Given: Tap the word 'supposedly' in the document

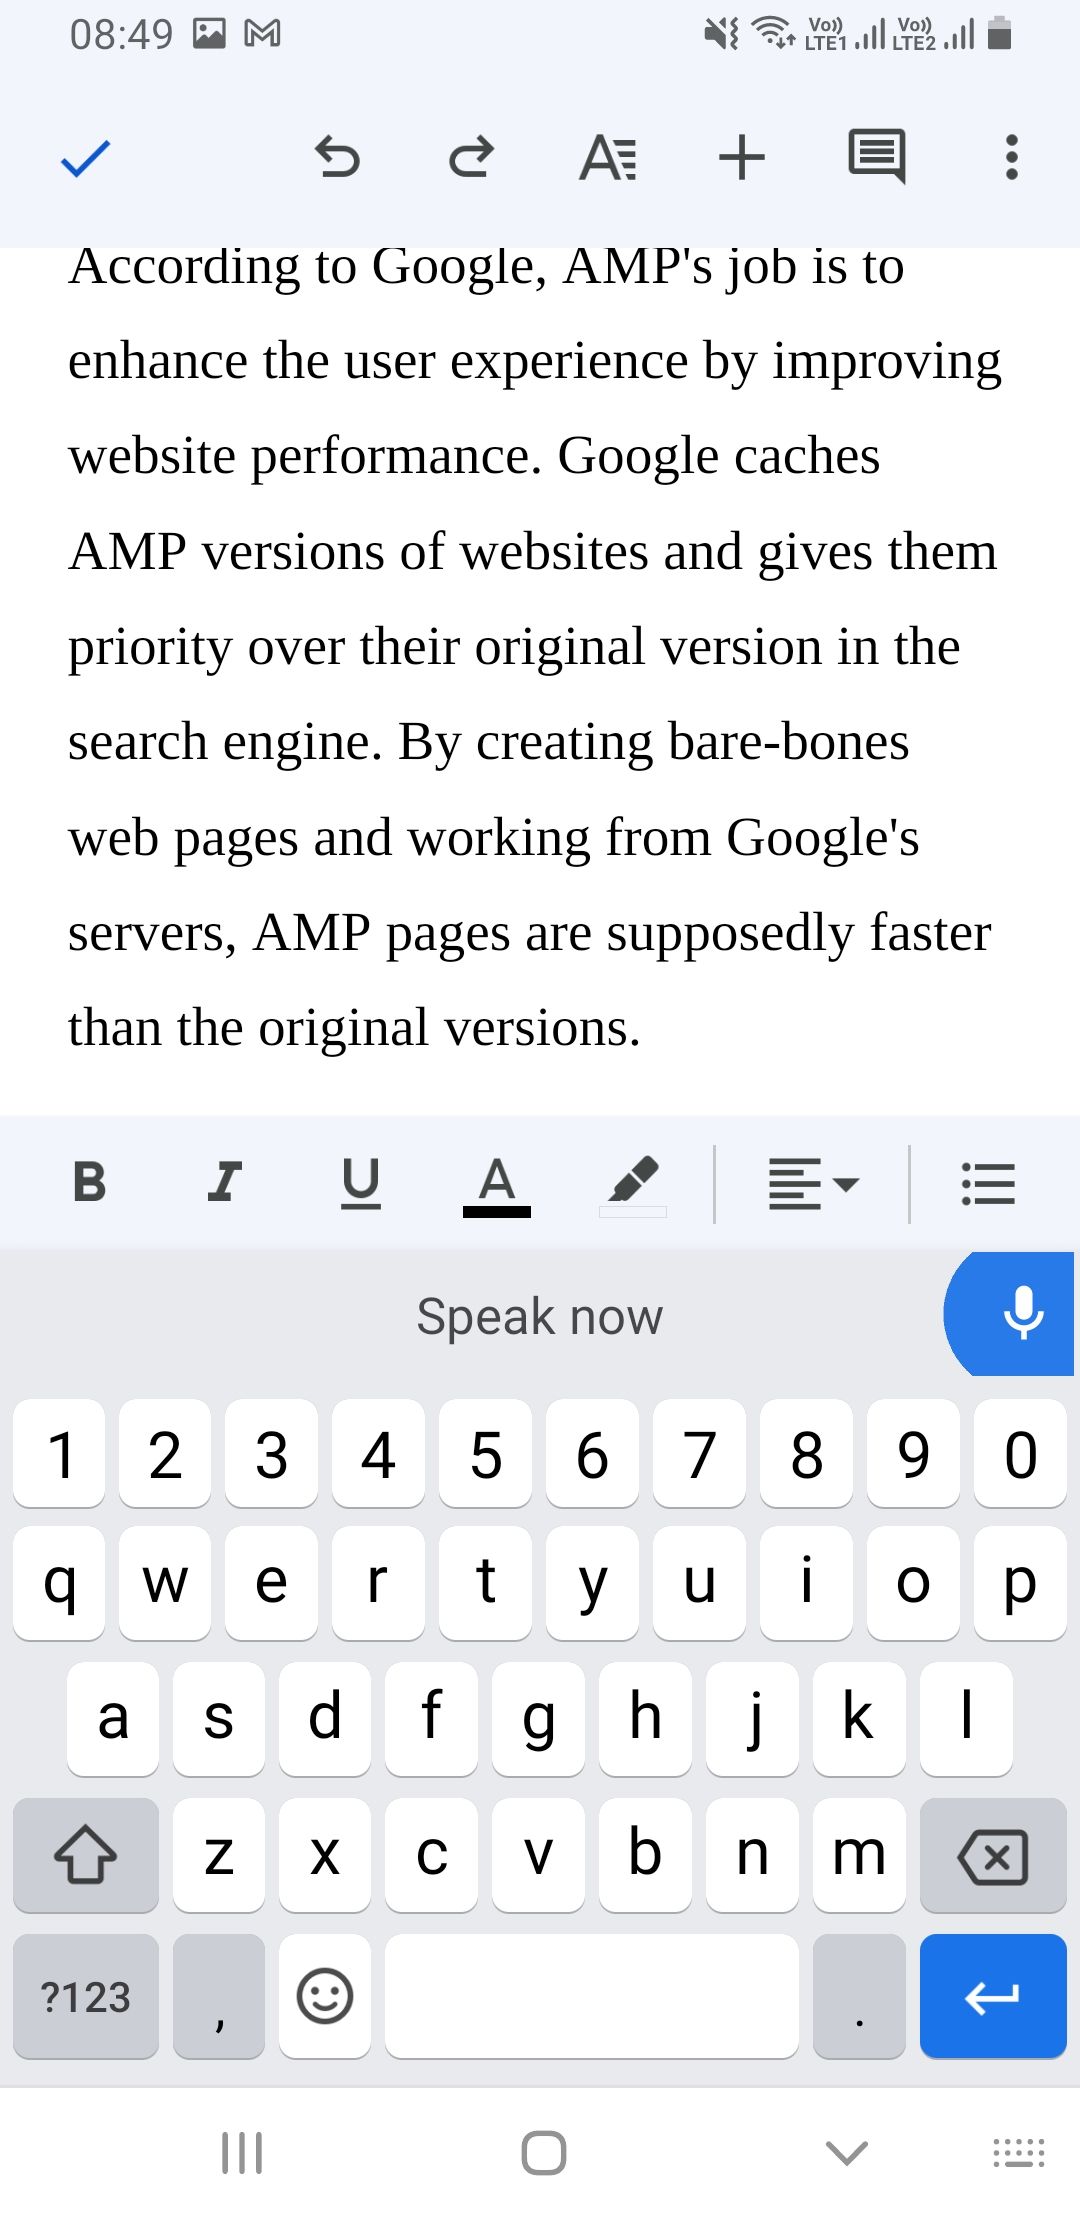Looking at the screenshot, I should (730, 934).
